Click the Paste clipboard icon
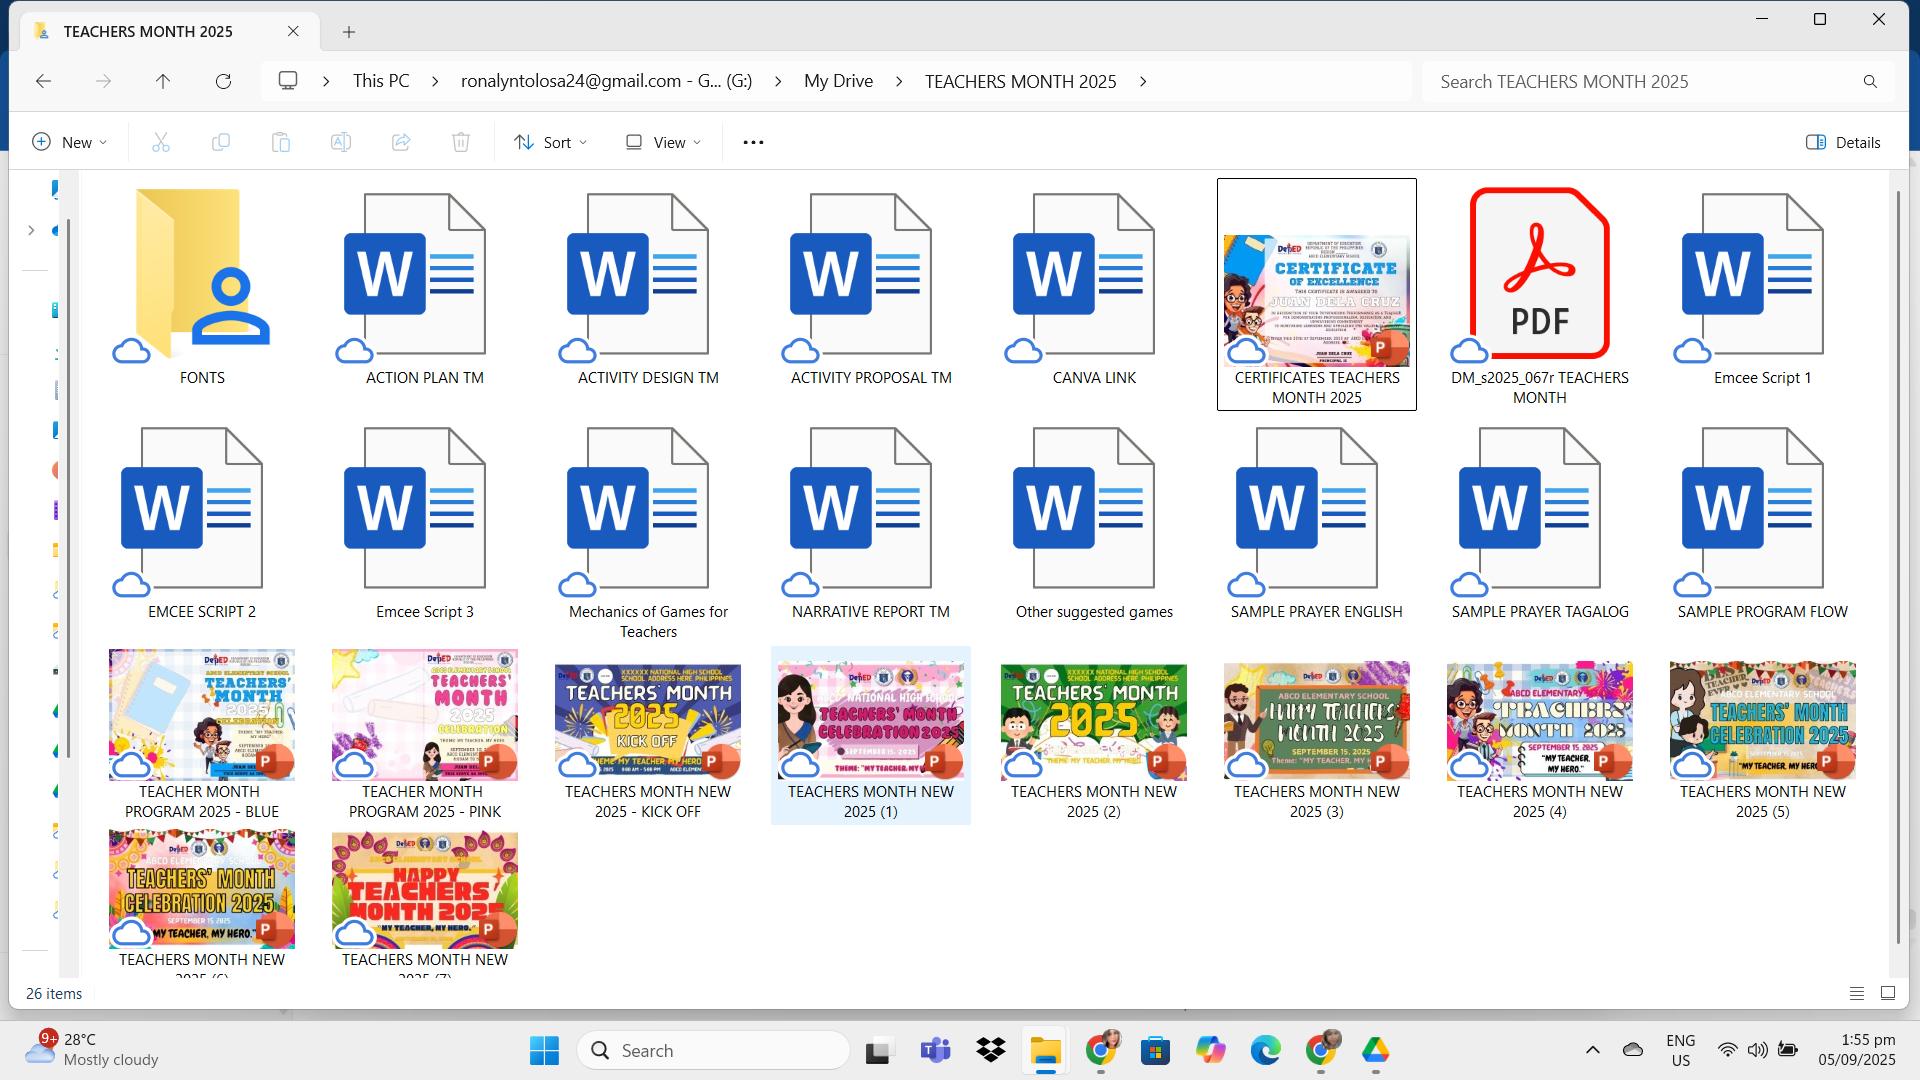The height and width of the screenshot is (1080, 1920). 281,142
